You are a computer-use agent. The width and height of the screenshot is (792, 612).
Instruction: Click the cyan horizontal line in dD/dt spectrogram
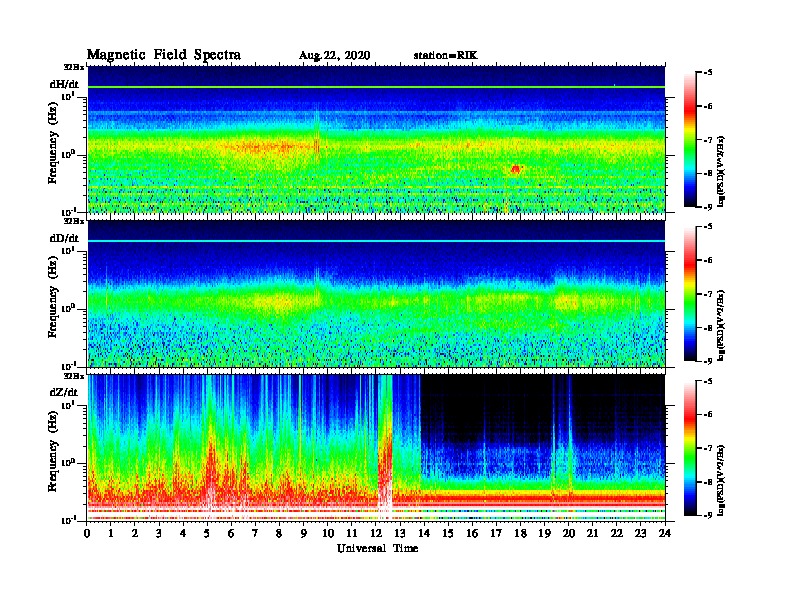[376, 241]
